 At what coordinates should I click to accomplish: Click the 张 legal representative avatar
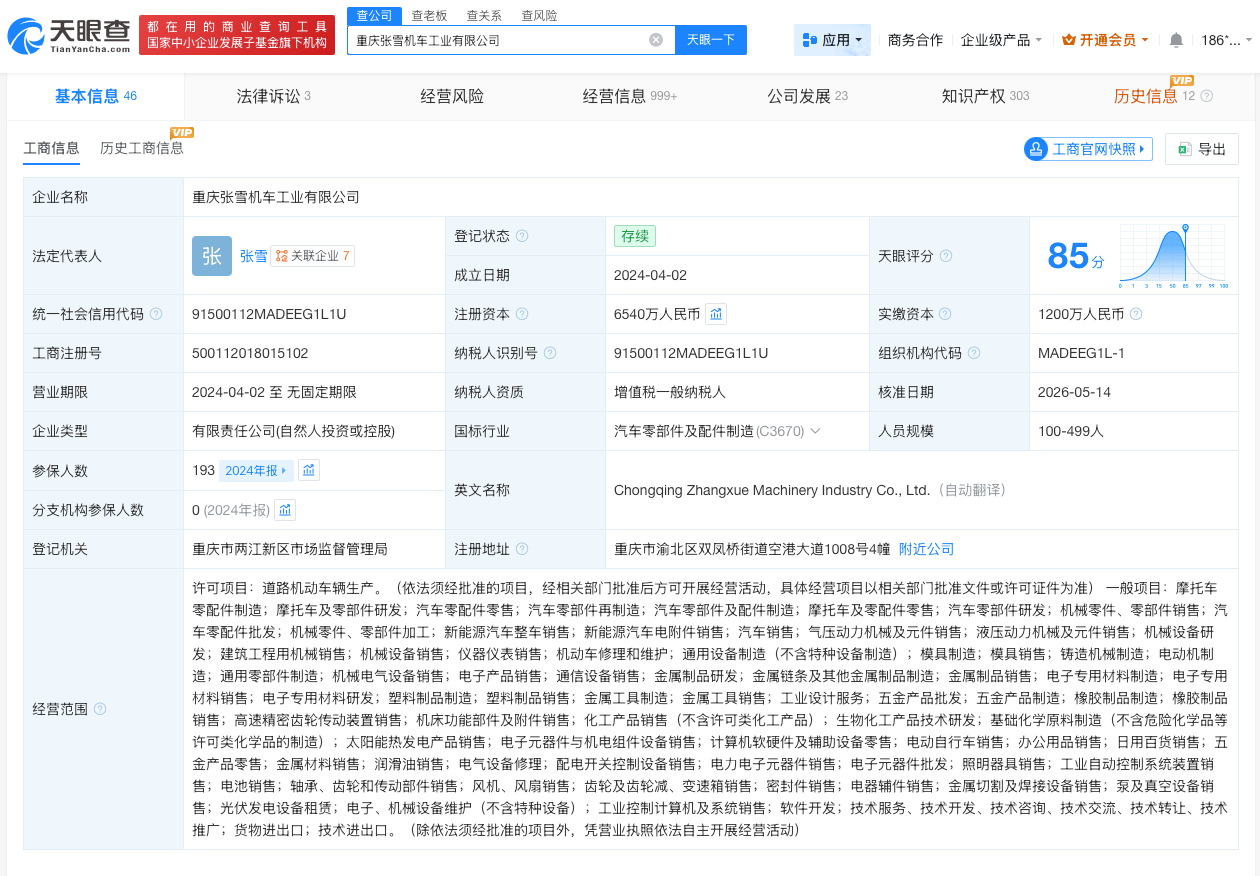[x=212, y=256]
